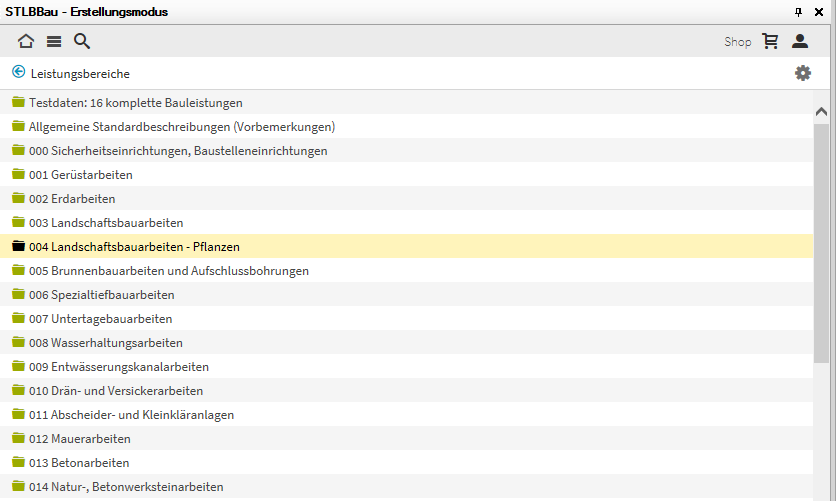Open the shopping cart
This screenshot has width=836, height=501.
[x=770, y=41]
